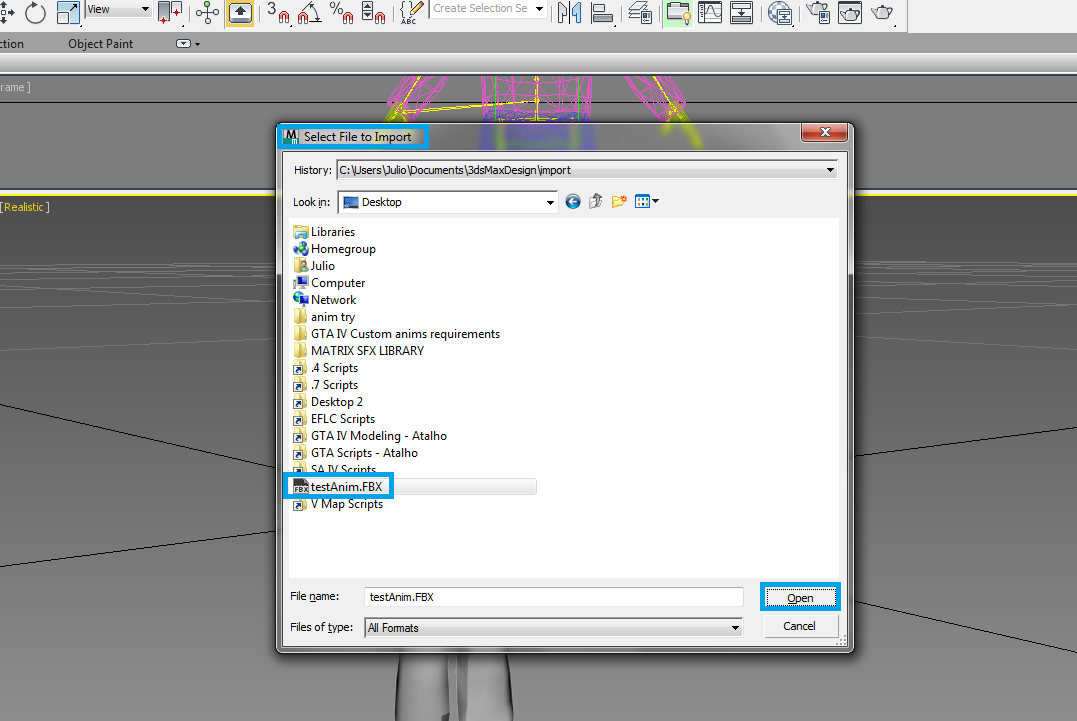Select the 'Desktop 2' shortcut
The image size is (1077, 721).
pos(328,402)
